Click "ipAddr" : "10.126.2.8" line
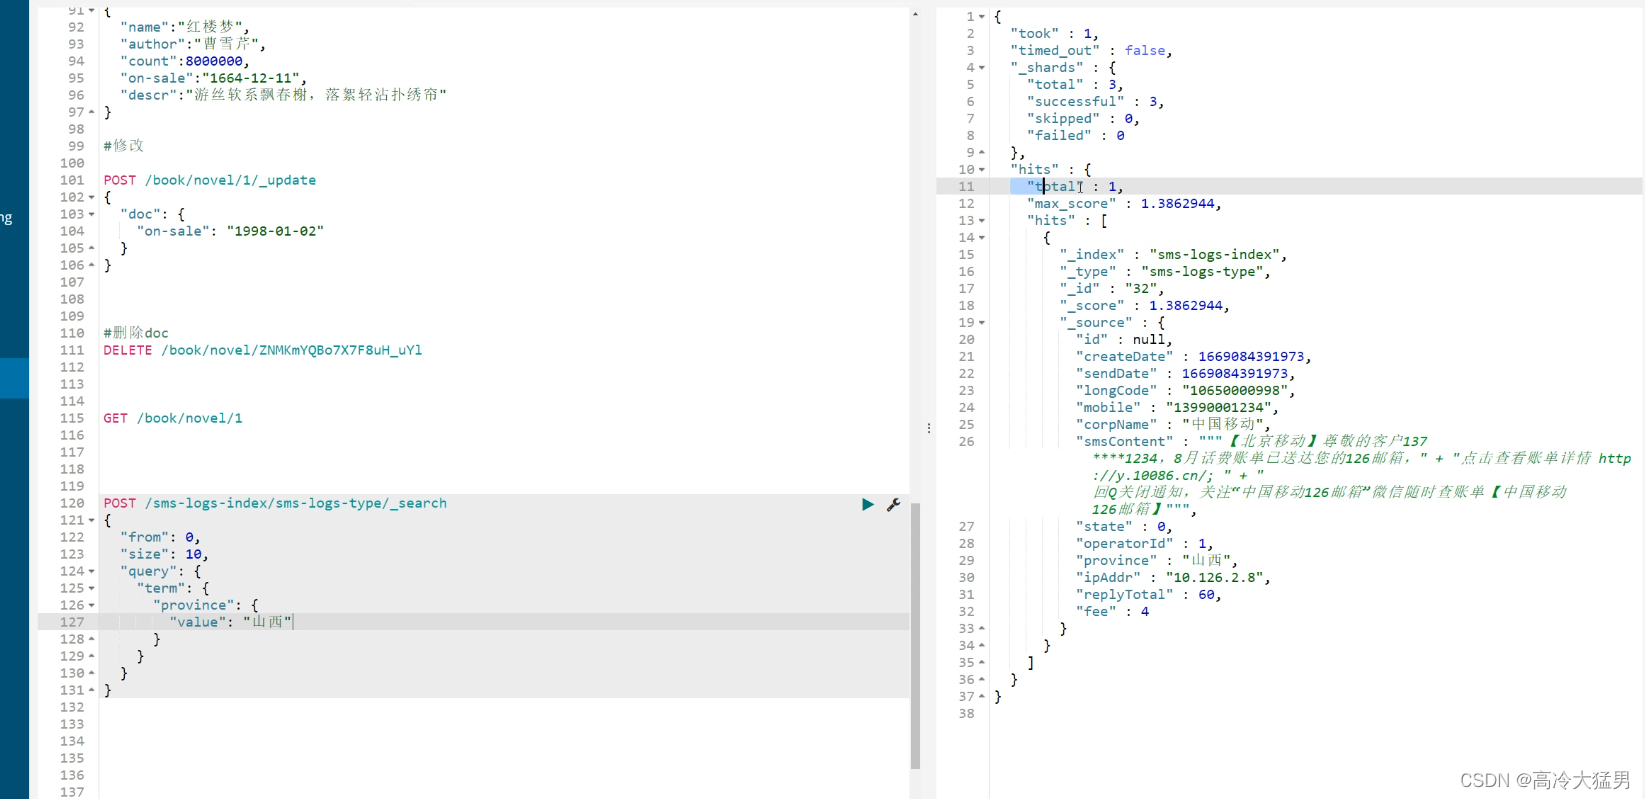 click(x=1173, y=577)
